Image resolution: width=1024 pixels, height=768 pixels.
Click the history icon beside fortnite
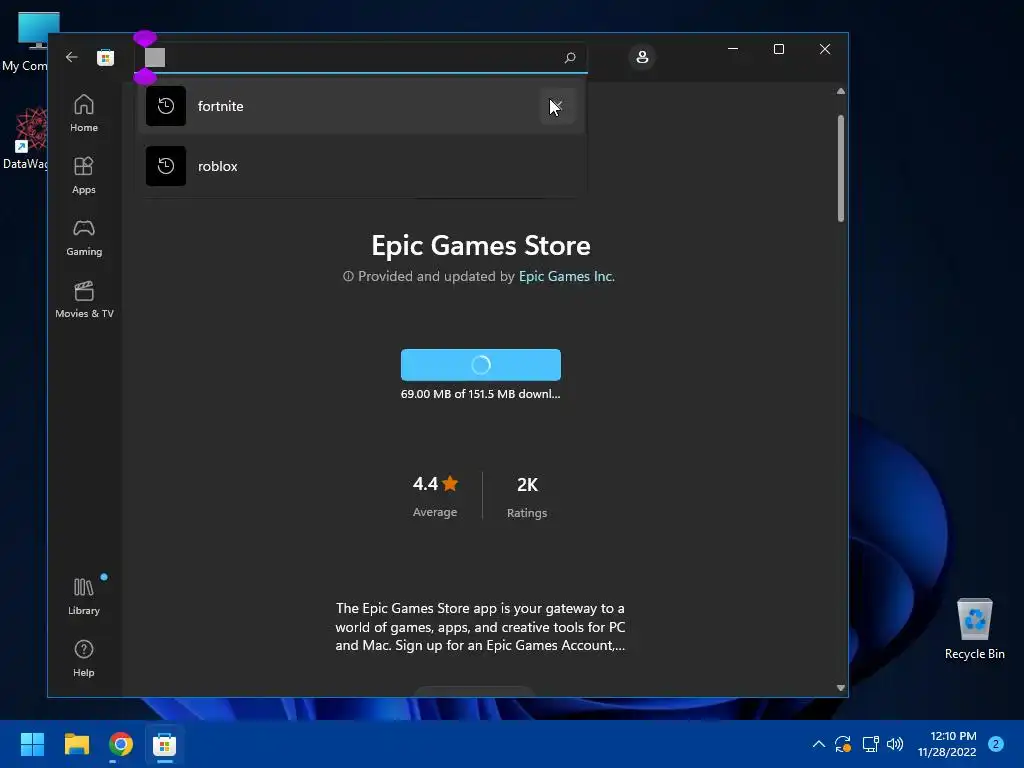pyautogui.click(x=166, y=106)
